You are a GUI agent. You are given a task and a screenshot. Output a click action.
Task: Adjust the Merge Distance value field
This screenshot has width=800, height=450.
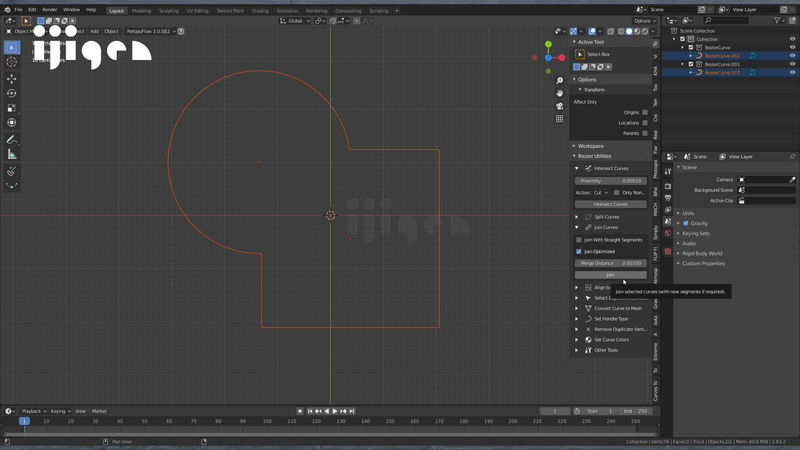click(611, 263)
